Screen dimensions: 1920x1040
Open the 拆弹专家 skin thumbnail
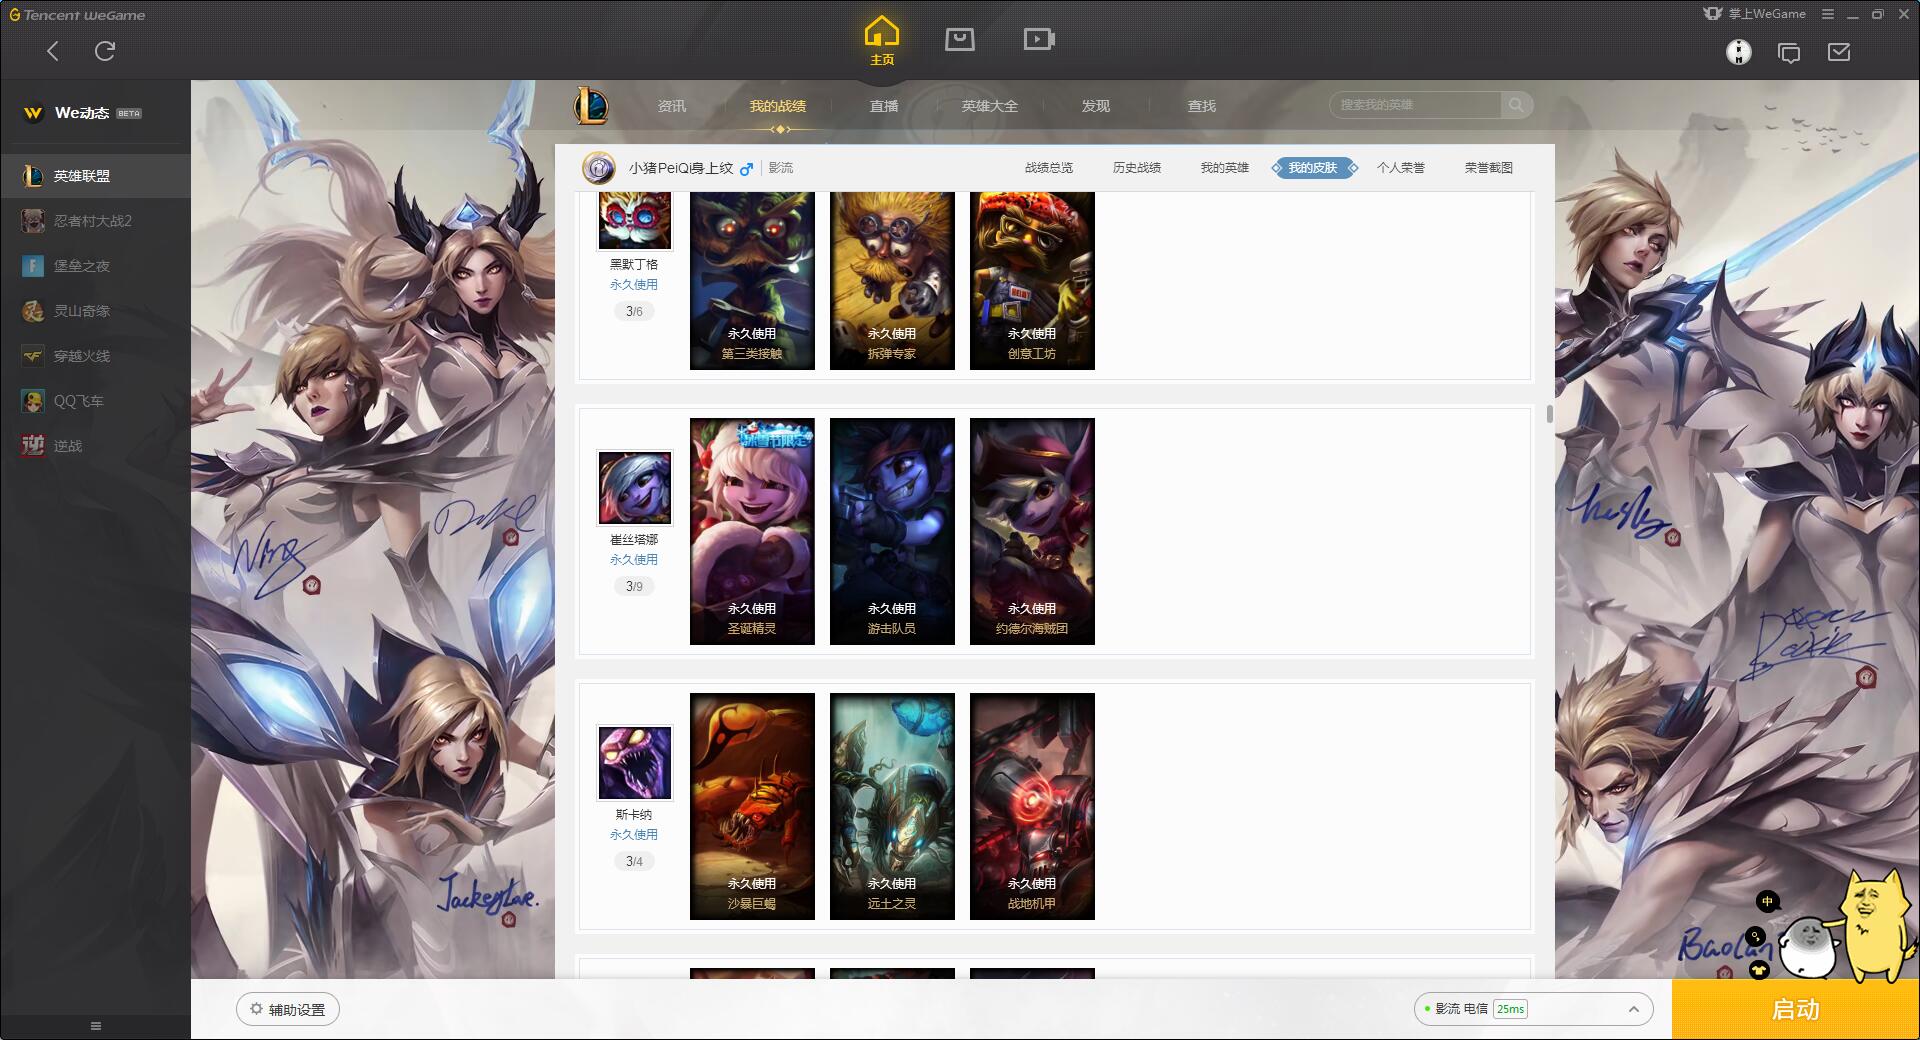click(x=892, y=281)
